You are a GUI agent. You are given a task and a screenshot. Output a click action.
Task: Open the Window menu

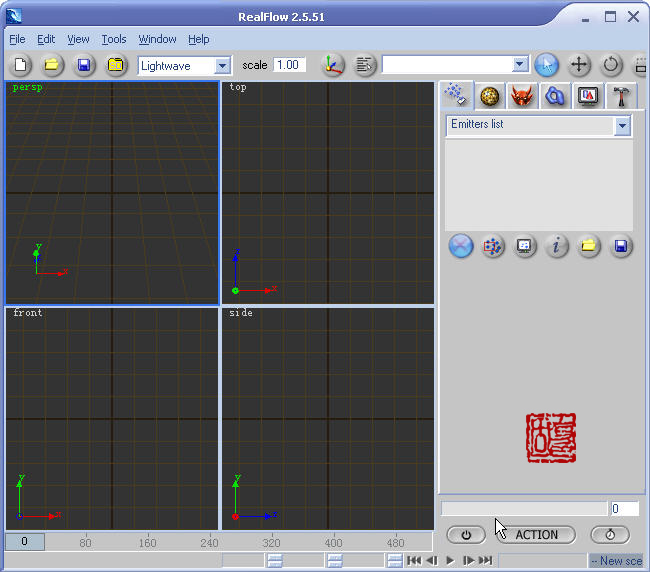[x=157, y=39]
